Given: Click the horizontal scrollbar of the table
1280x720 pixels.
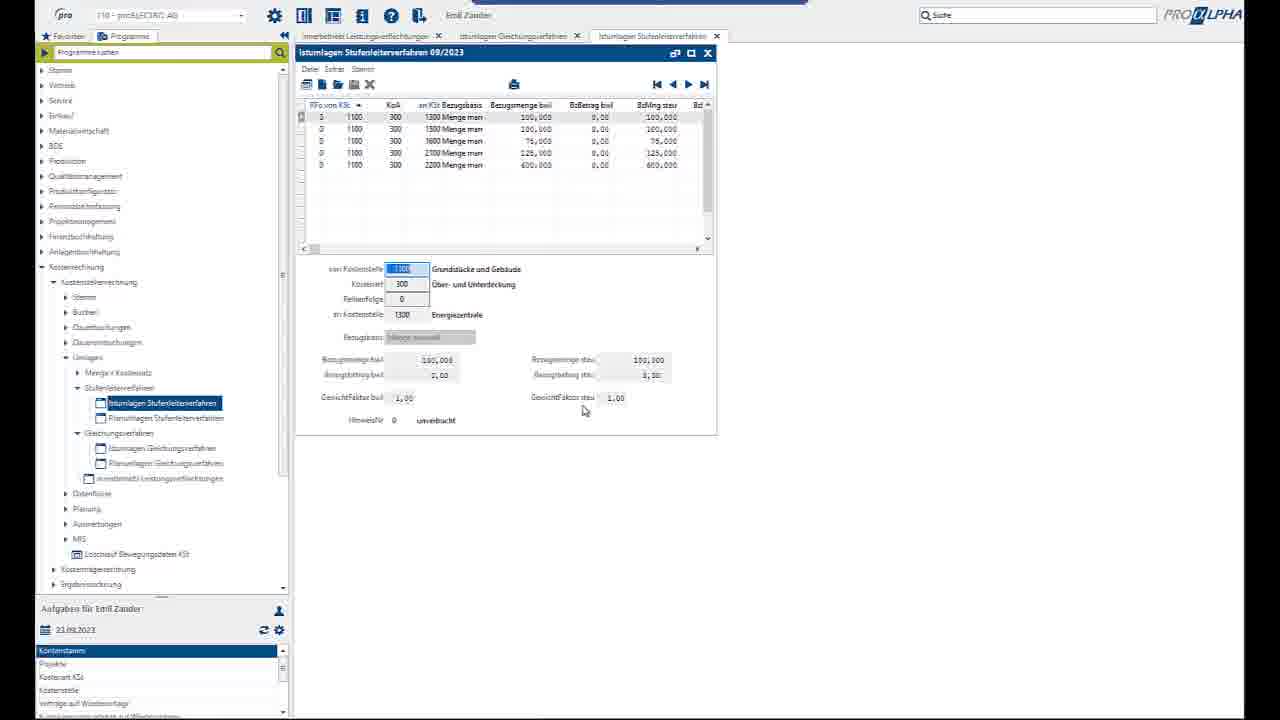Looking at the screenshot, I should (x=500, y=248).
